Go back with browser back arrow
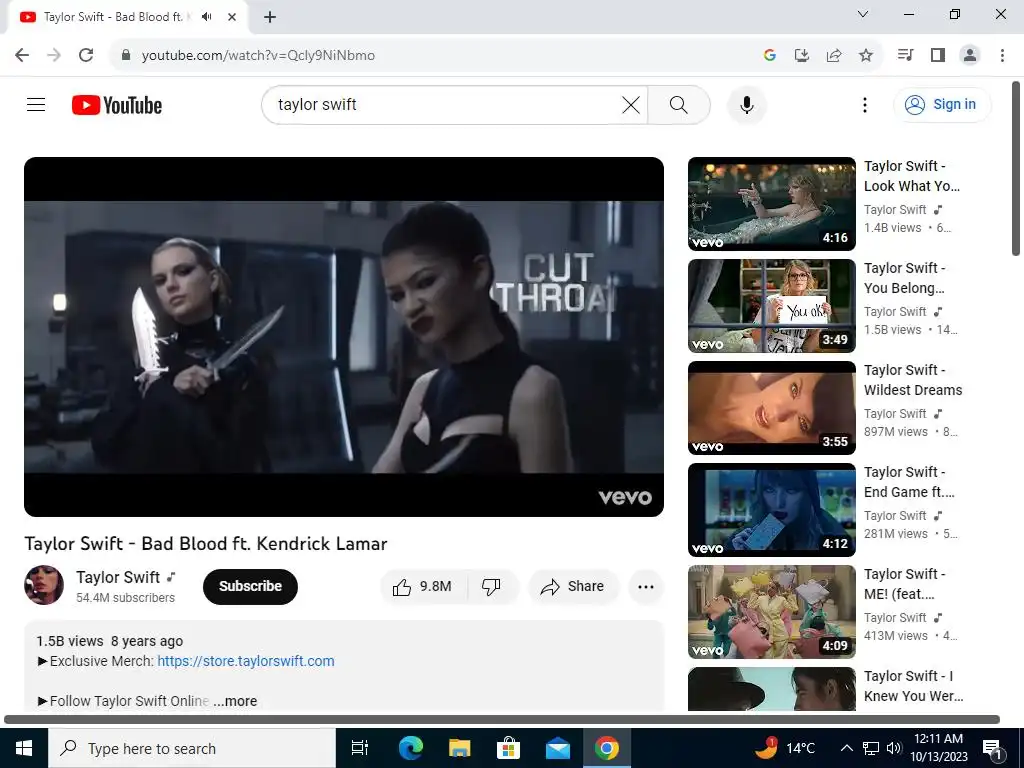This screenshot has height=768, width=1024. [22, 55]
